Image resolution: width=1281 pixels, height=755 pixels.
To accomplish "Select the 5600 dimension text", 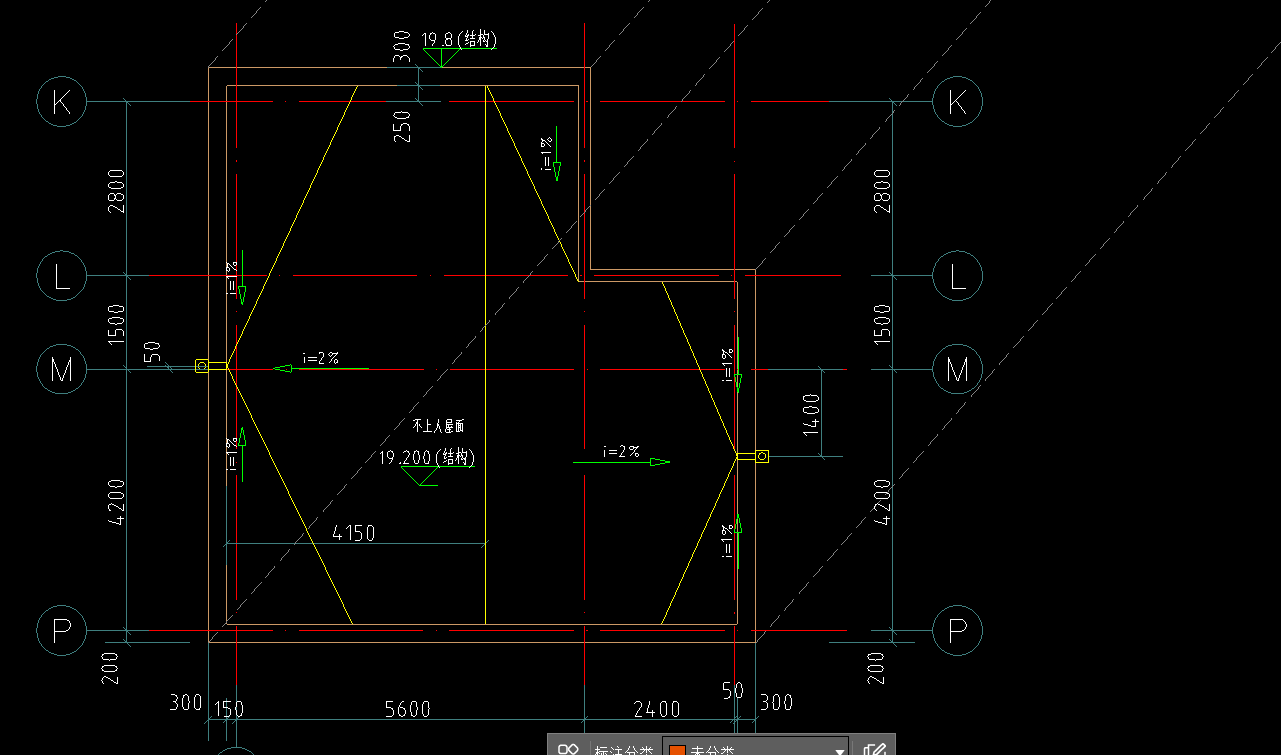I will tap(408, 709).
